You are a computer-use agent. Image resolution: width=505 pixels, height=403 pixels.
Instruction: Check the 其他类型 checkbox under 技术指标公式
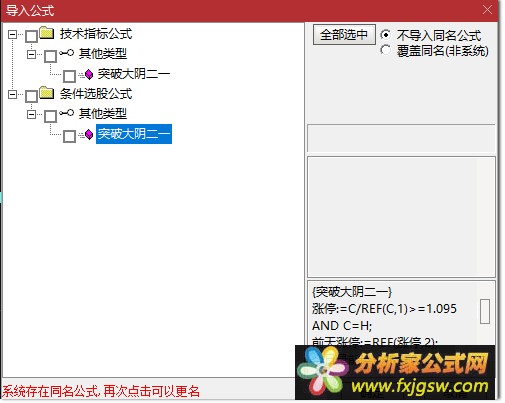[x=50, y=56]
